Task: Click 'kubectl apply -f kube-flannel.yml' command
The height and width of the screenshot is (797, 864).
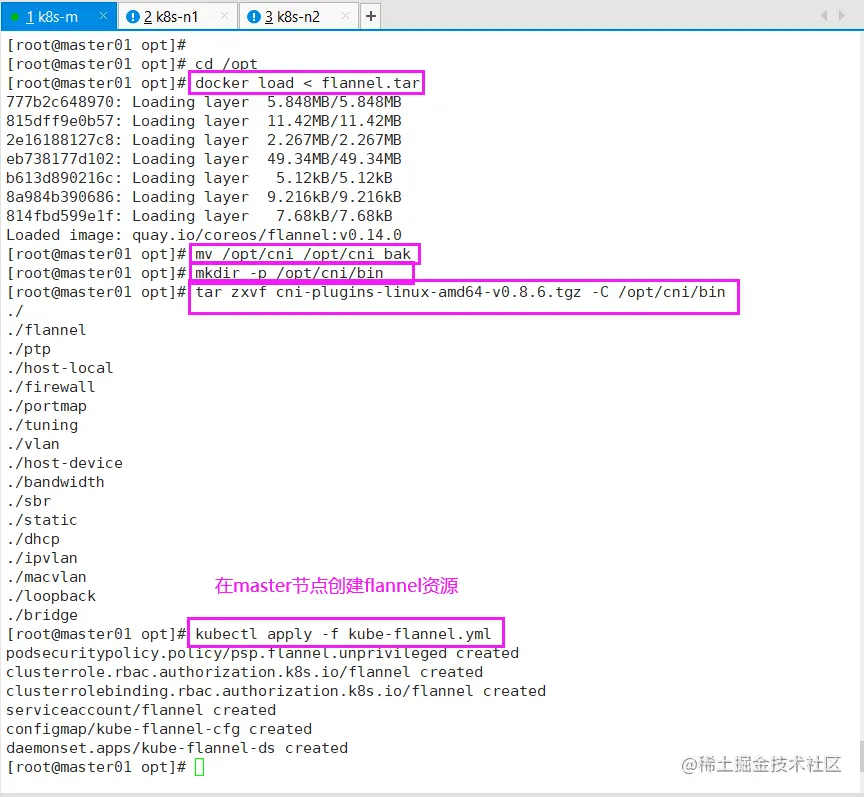Action: (x=343, y=634)
